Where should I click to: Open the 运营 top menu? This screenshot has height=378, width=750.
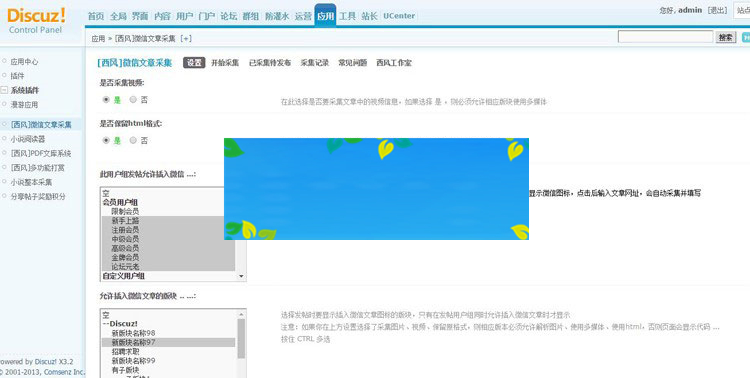coord(303,16)
